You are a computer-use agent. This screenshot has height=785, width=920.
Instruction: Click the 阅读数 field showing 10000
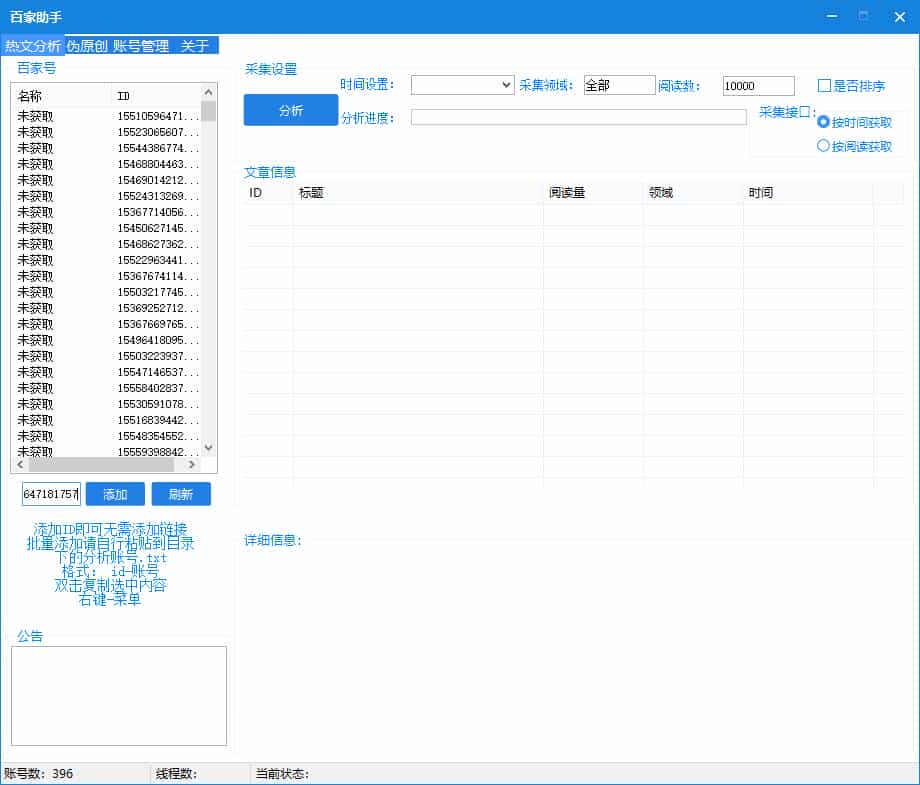758,86
